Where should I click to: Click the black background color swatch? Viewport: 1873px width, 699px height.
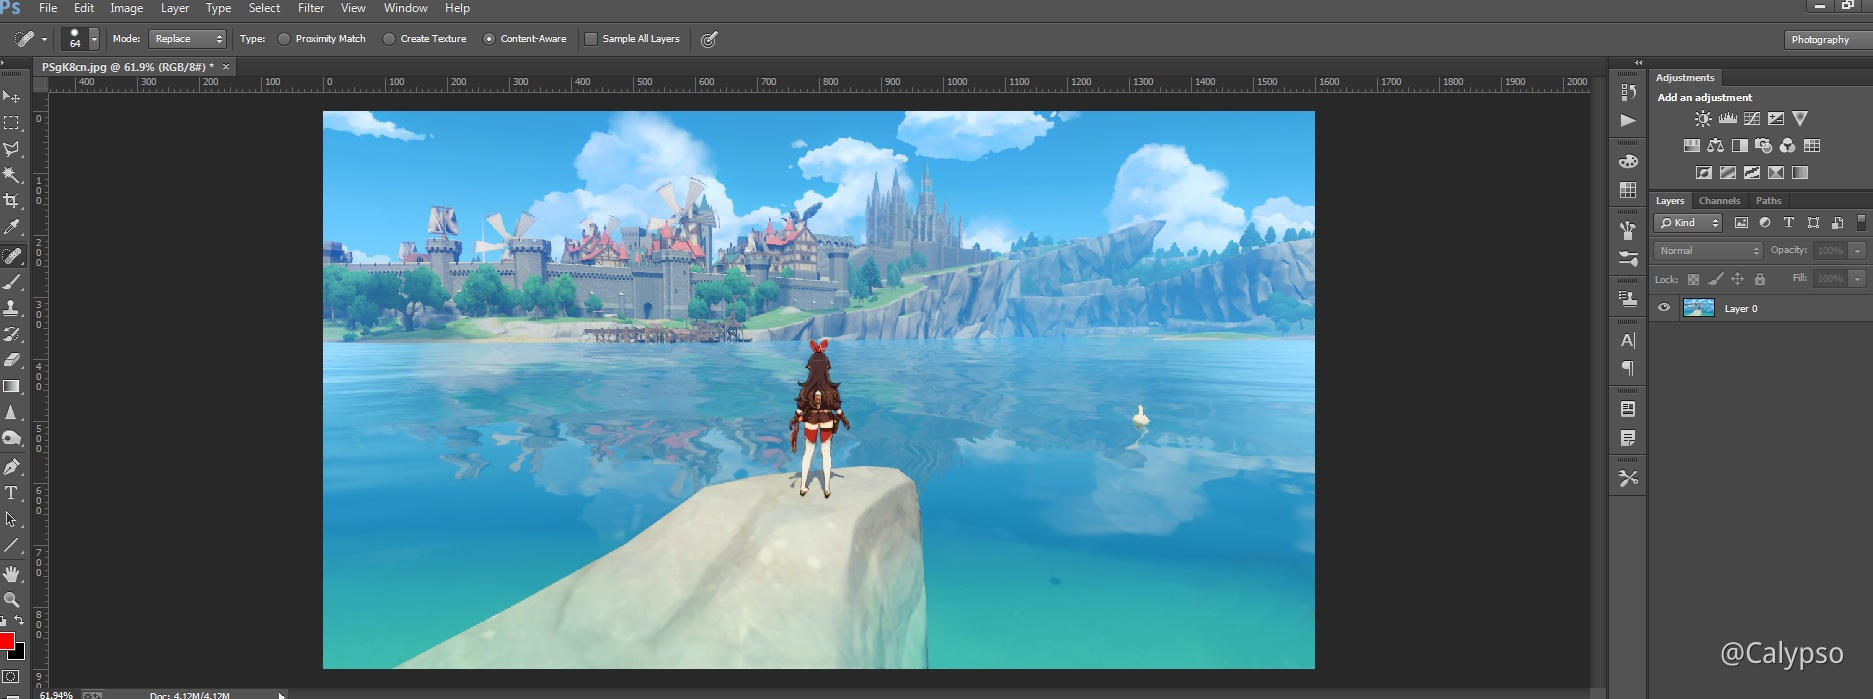[x=19, y=654]
